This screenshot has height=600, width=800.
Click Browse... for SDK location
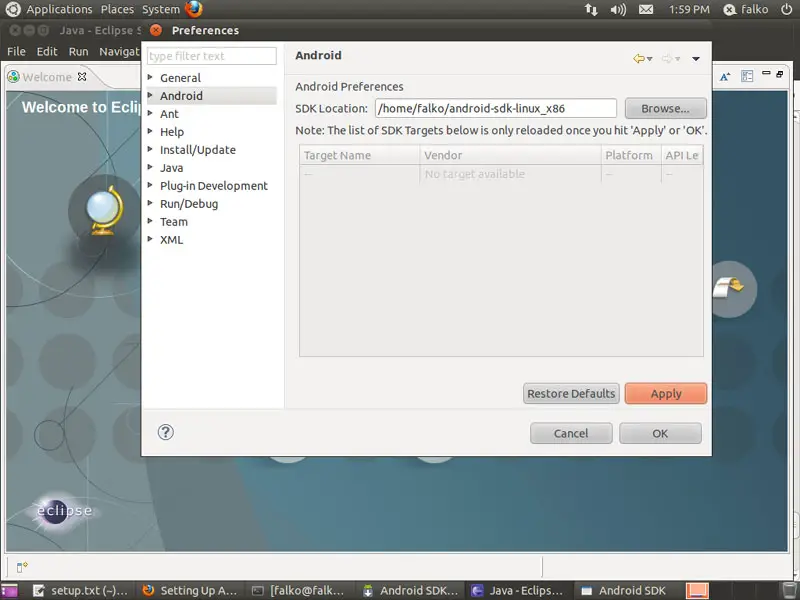(665, 108)
